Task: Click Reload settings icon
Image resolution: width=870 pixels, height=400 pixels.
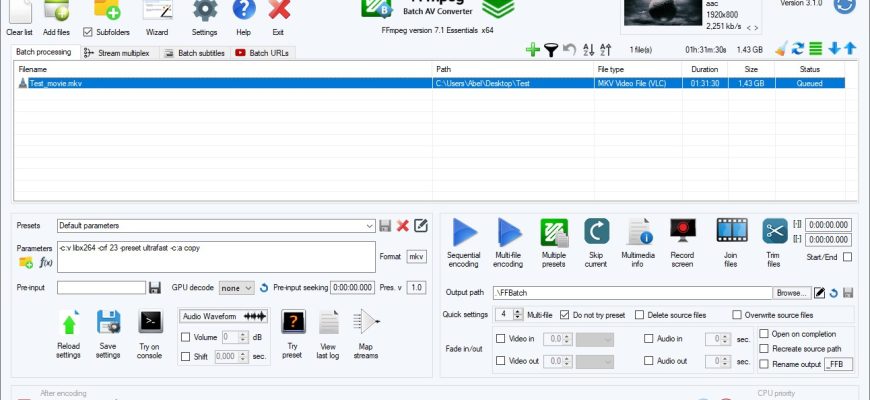Action: point(69,323)
